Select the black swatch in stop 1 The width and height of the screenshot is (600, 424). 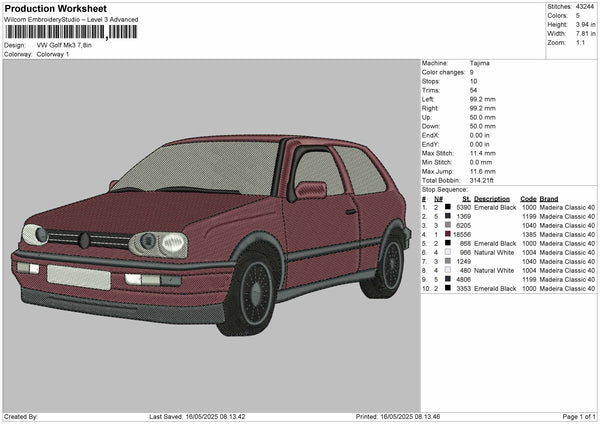tap(447, 207)
